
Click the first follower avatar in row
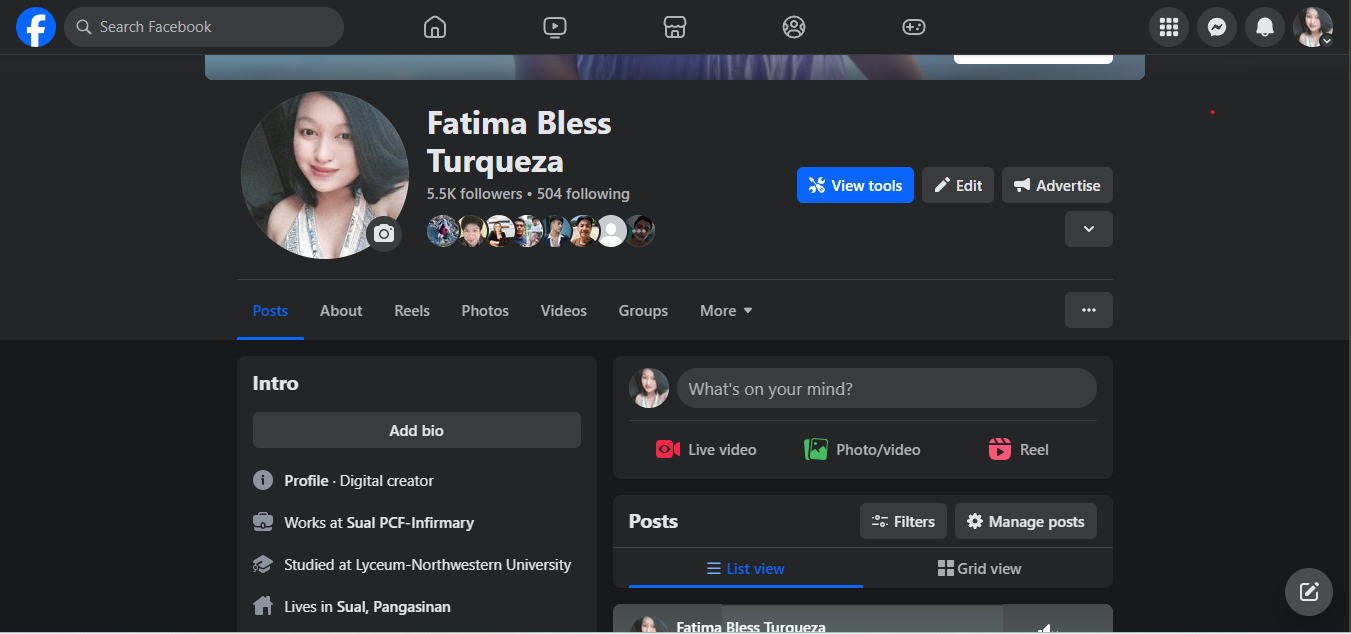click(x=443, y=231)
